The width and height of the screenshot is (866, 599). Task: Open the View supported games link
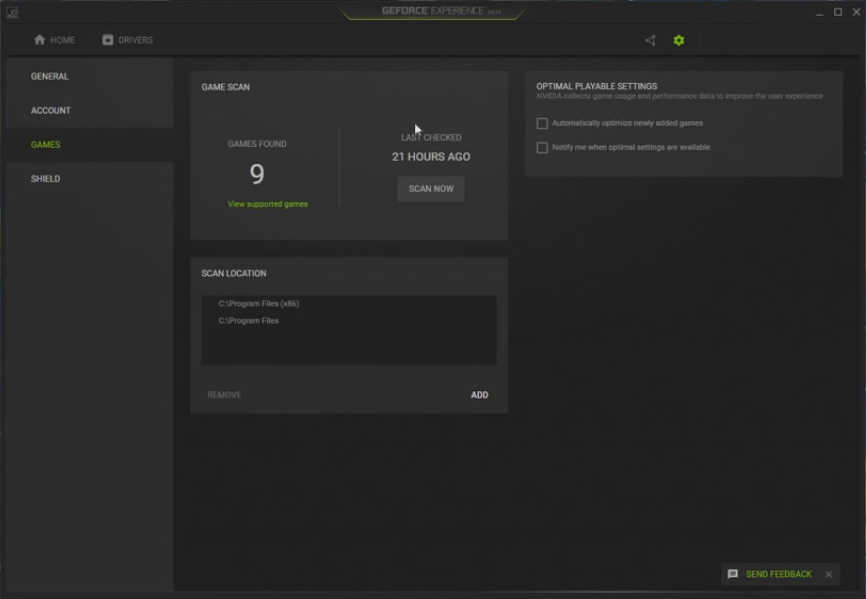pos(268,204)
